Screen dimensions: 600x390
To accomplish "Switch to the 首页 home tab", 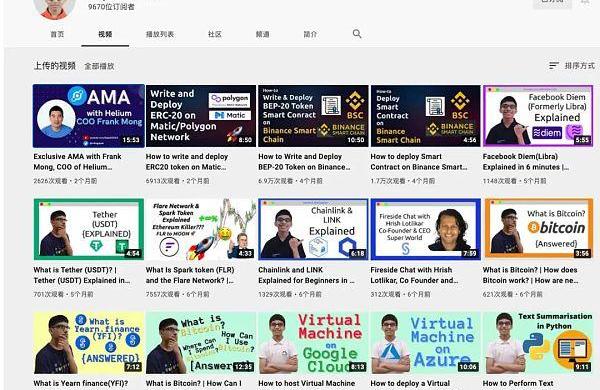I will (57, 34).
